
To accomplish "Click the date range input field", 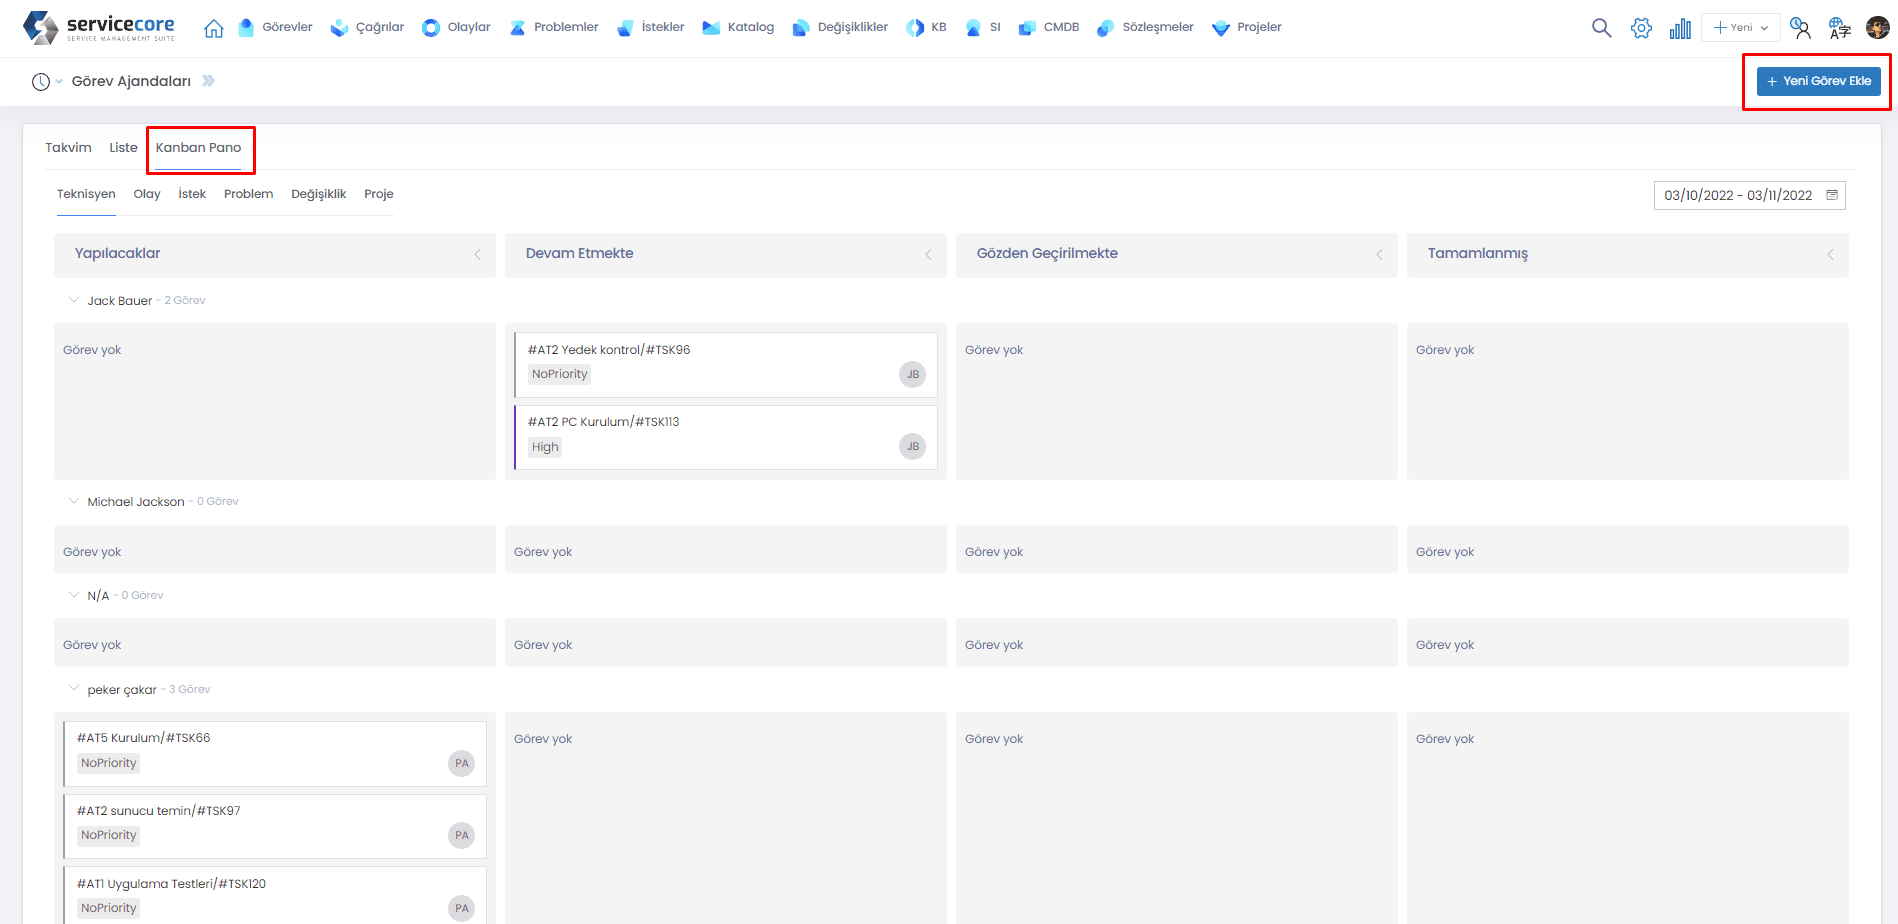I will point(1749,195).
